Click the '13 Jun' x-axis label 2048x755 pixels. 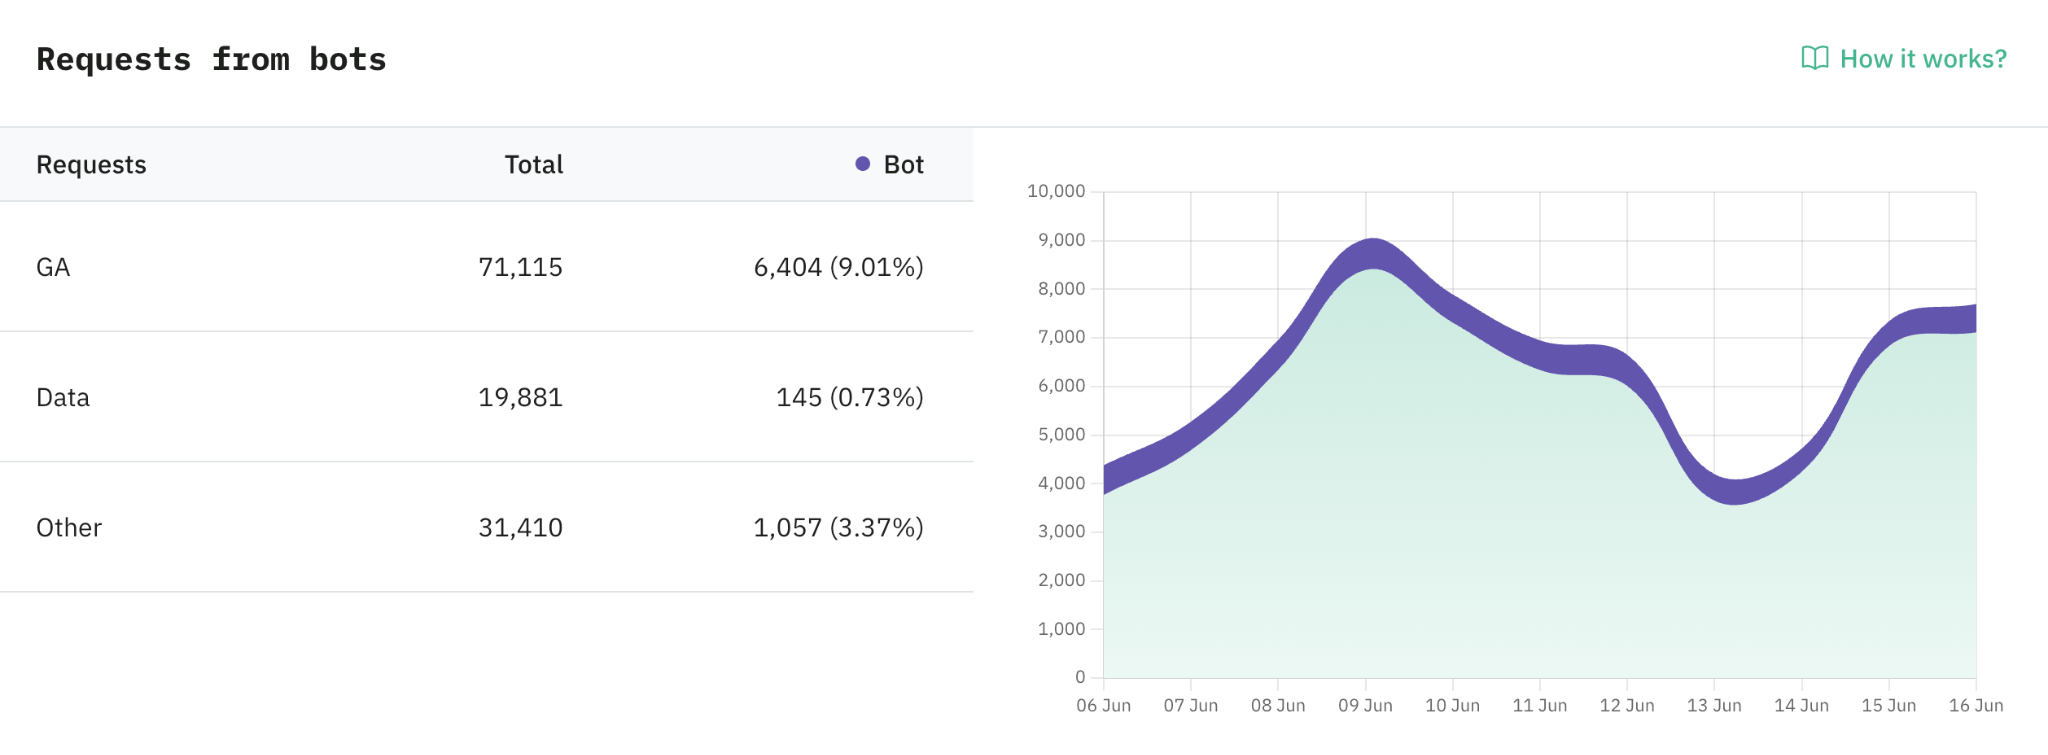pyautogui.click(x=1714, y=705)
